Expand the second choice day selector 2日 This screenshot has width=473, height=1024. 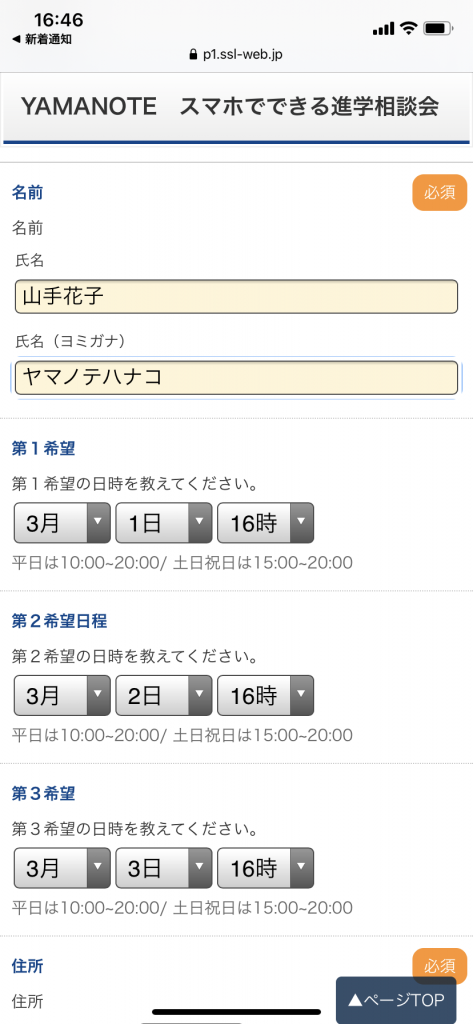coord(164,696)
